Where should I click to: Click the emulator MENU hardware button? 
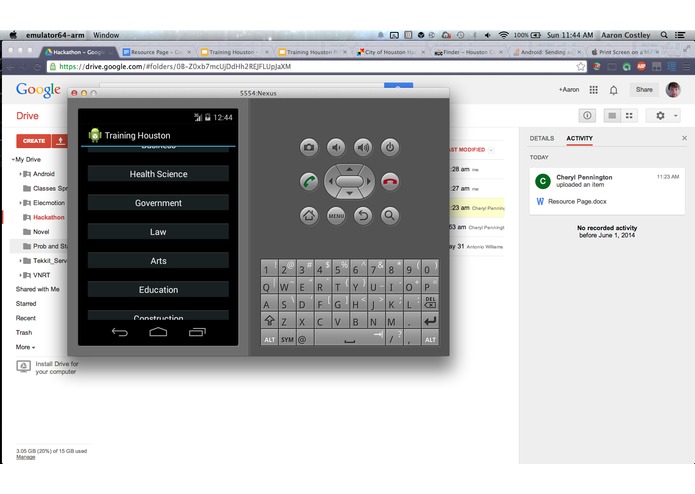point(336,216)
